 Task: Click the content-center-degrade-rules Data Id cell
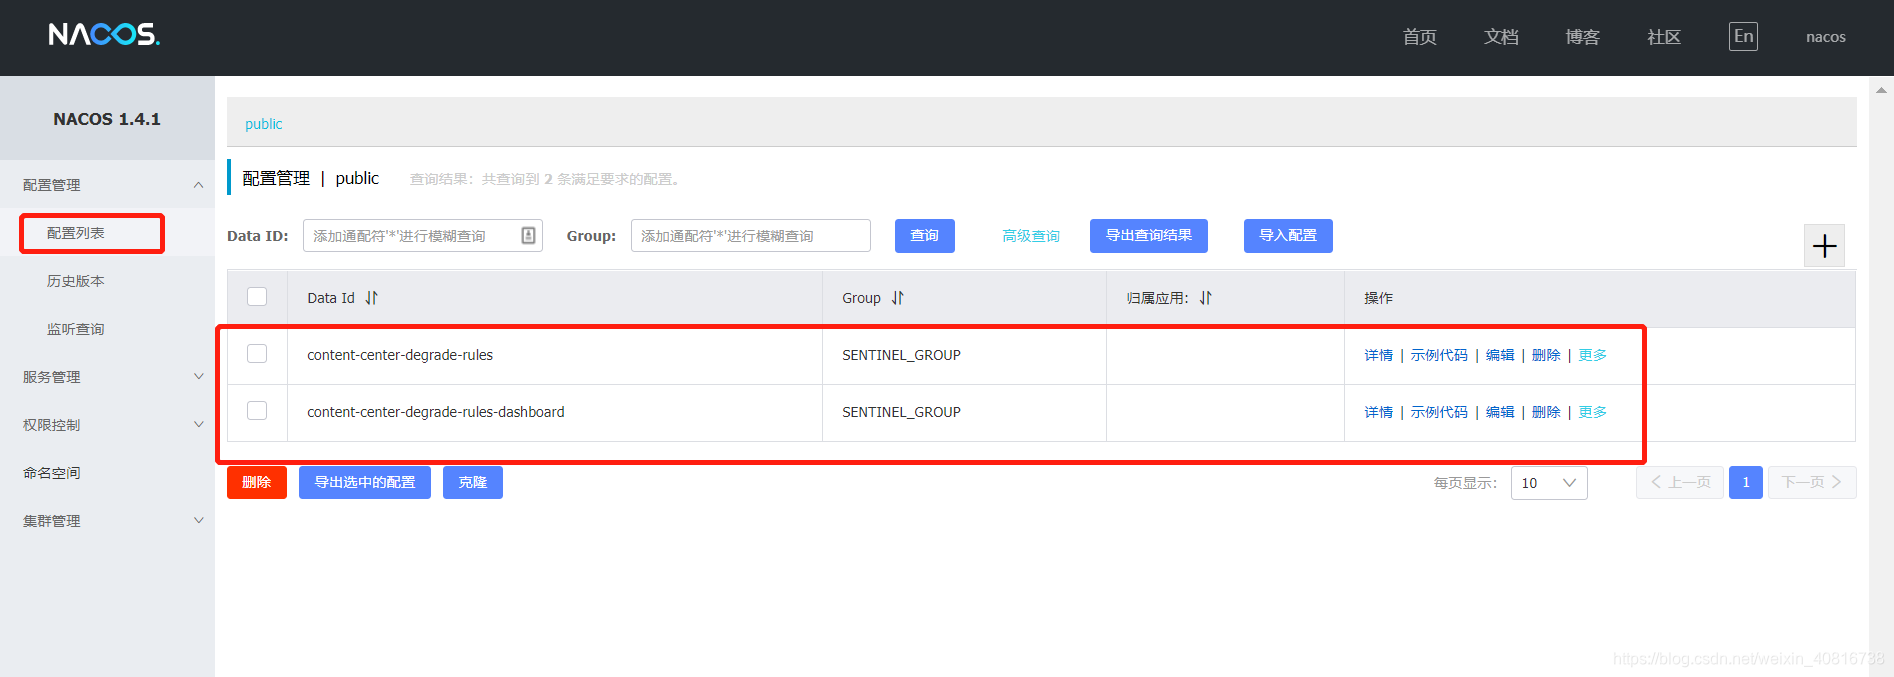(x=400, y=355)
